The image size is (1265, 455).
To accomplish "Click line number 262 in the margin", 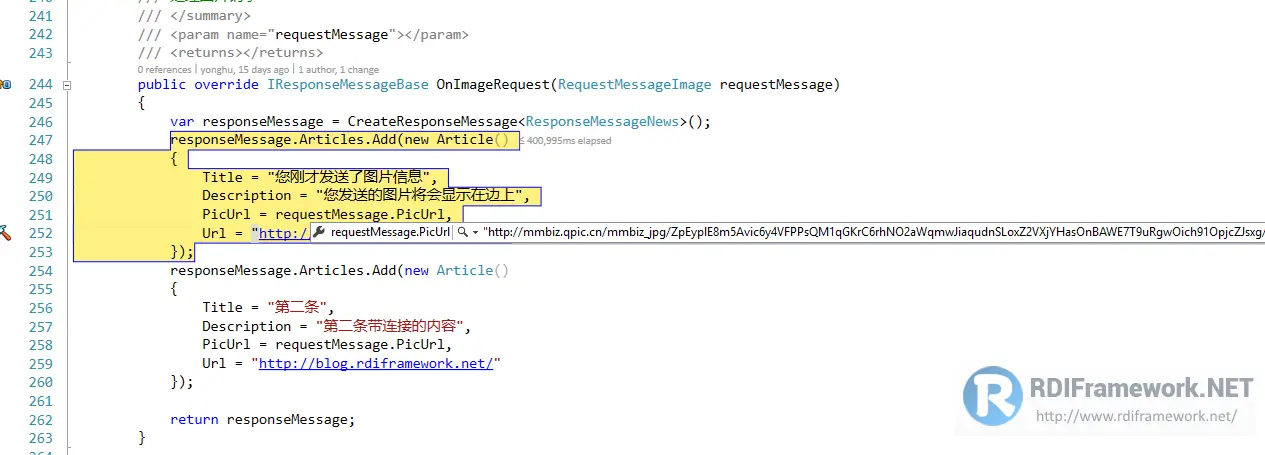I will (x=40, y=418).
